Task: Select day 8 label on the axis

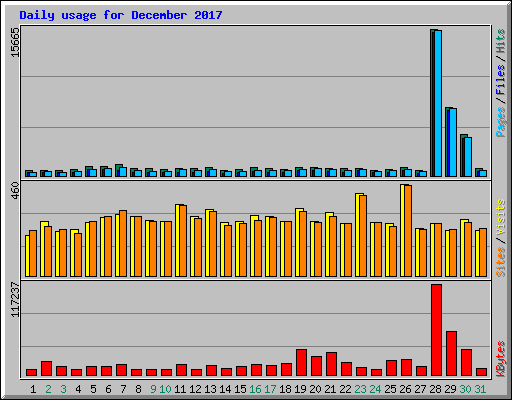Action: [138, 389]
